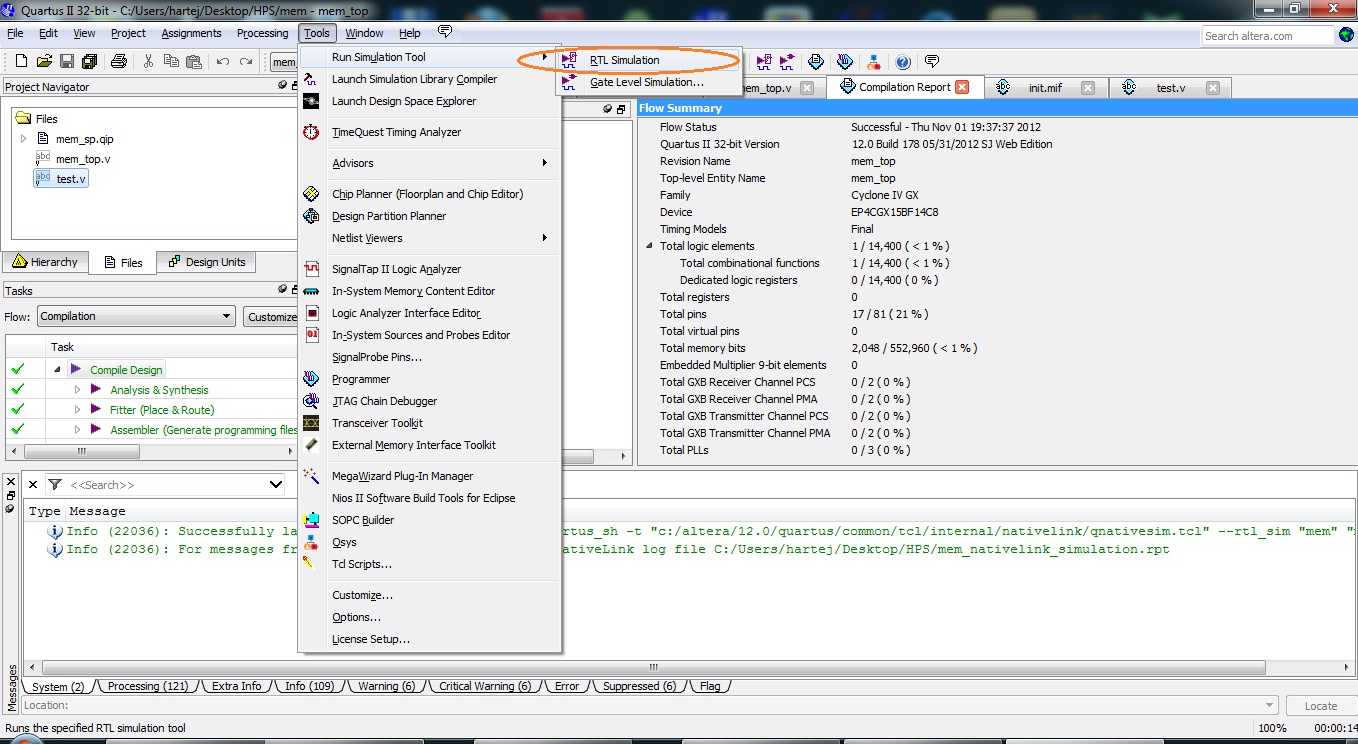Click the Save toolbar icon
This screenshot has height=744, width=1358.
pos(67,62)
